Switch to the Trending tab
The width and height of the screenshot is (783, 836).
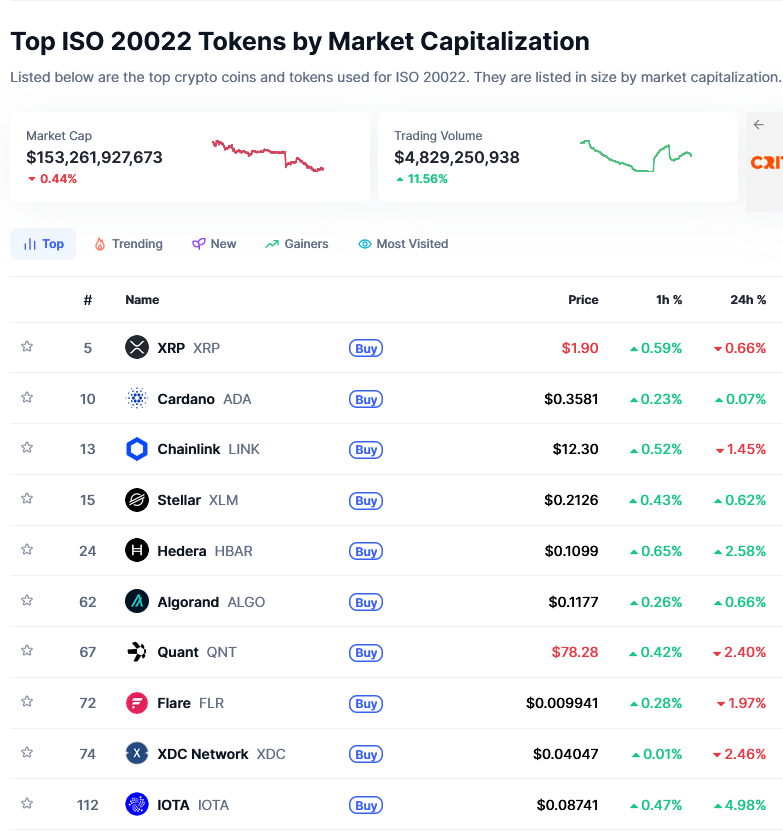click(128, 244)
